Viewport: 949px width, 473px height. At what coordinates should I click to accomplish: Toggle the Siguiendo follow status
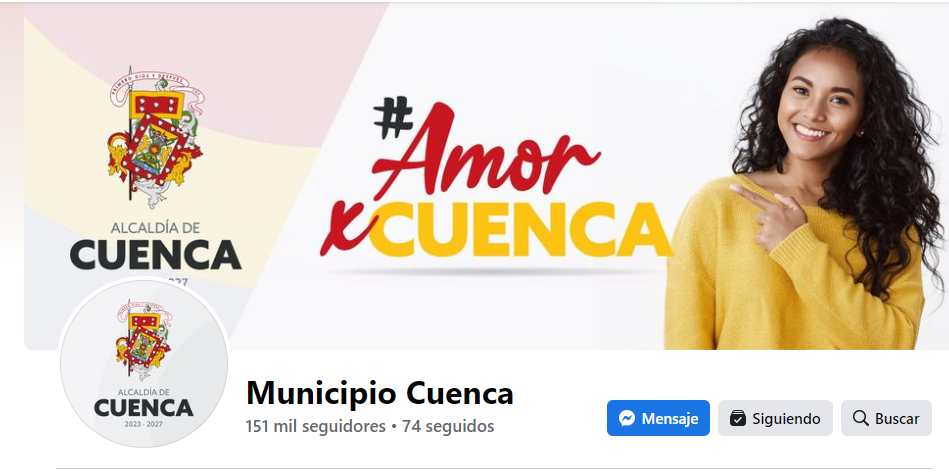pos(775,418)
